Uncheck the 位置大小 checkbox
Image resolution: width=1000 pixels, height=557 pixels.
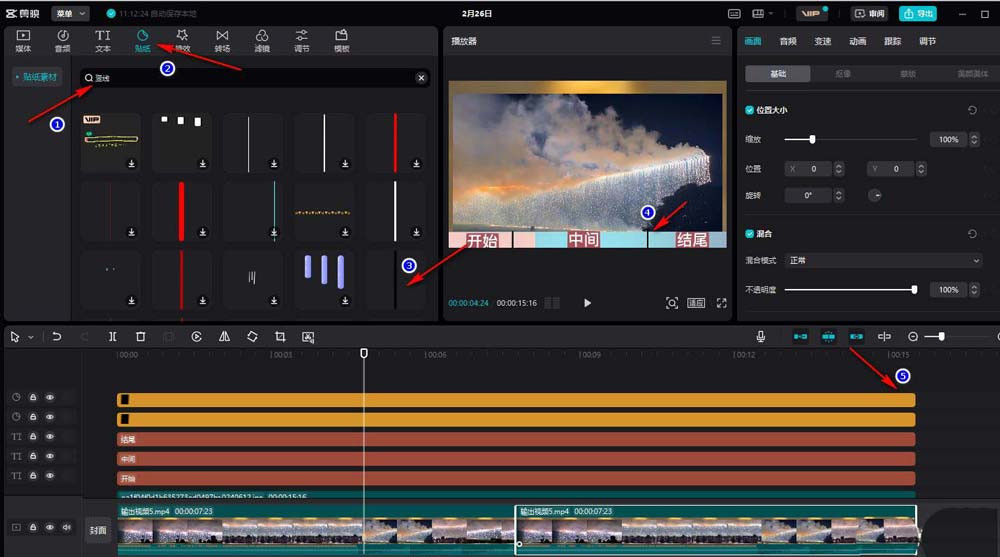[x=751, y=110]
